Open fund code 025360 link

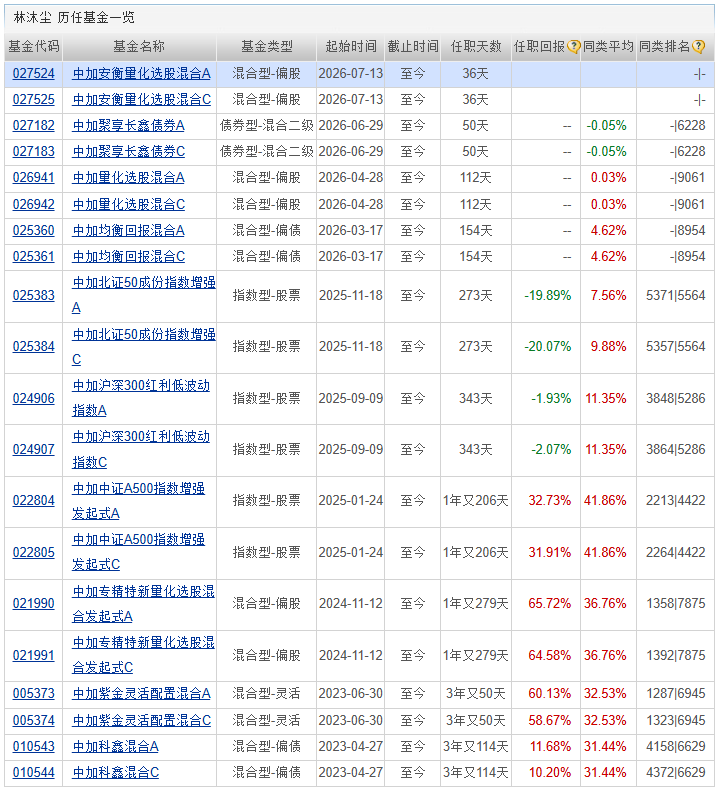(33, 231)
